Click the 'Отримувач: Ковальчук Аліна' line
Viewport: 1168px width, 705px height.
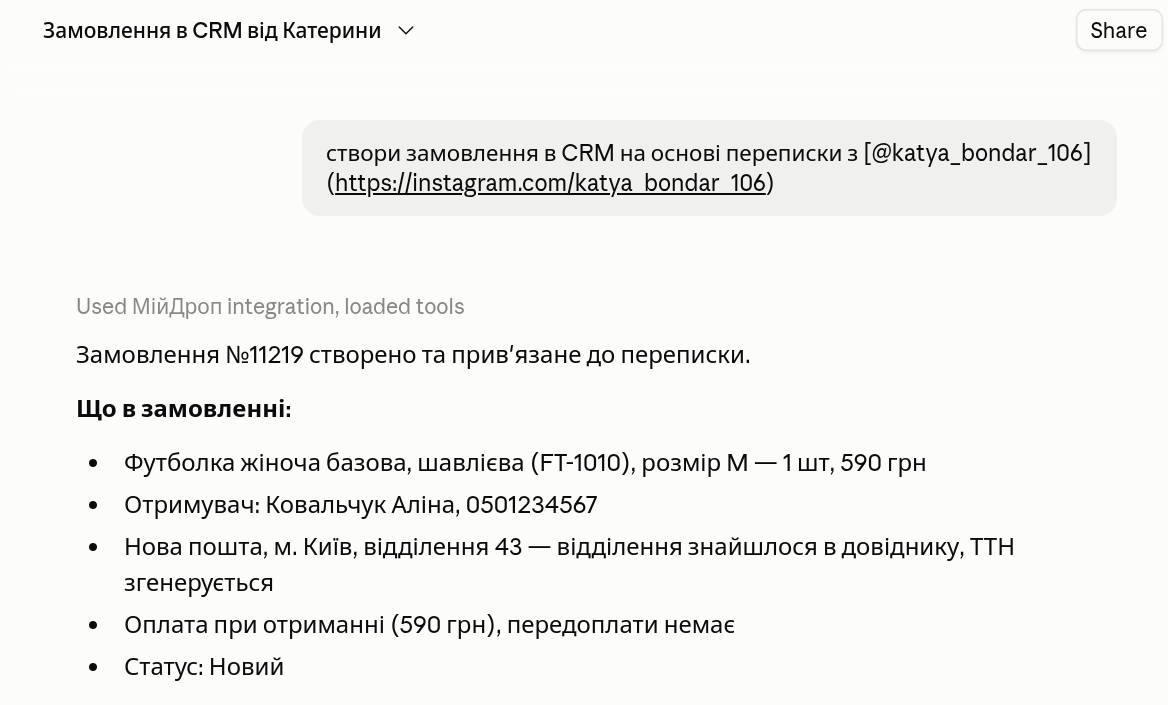tap(361, 505)
